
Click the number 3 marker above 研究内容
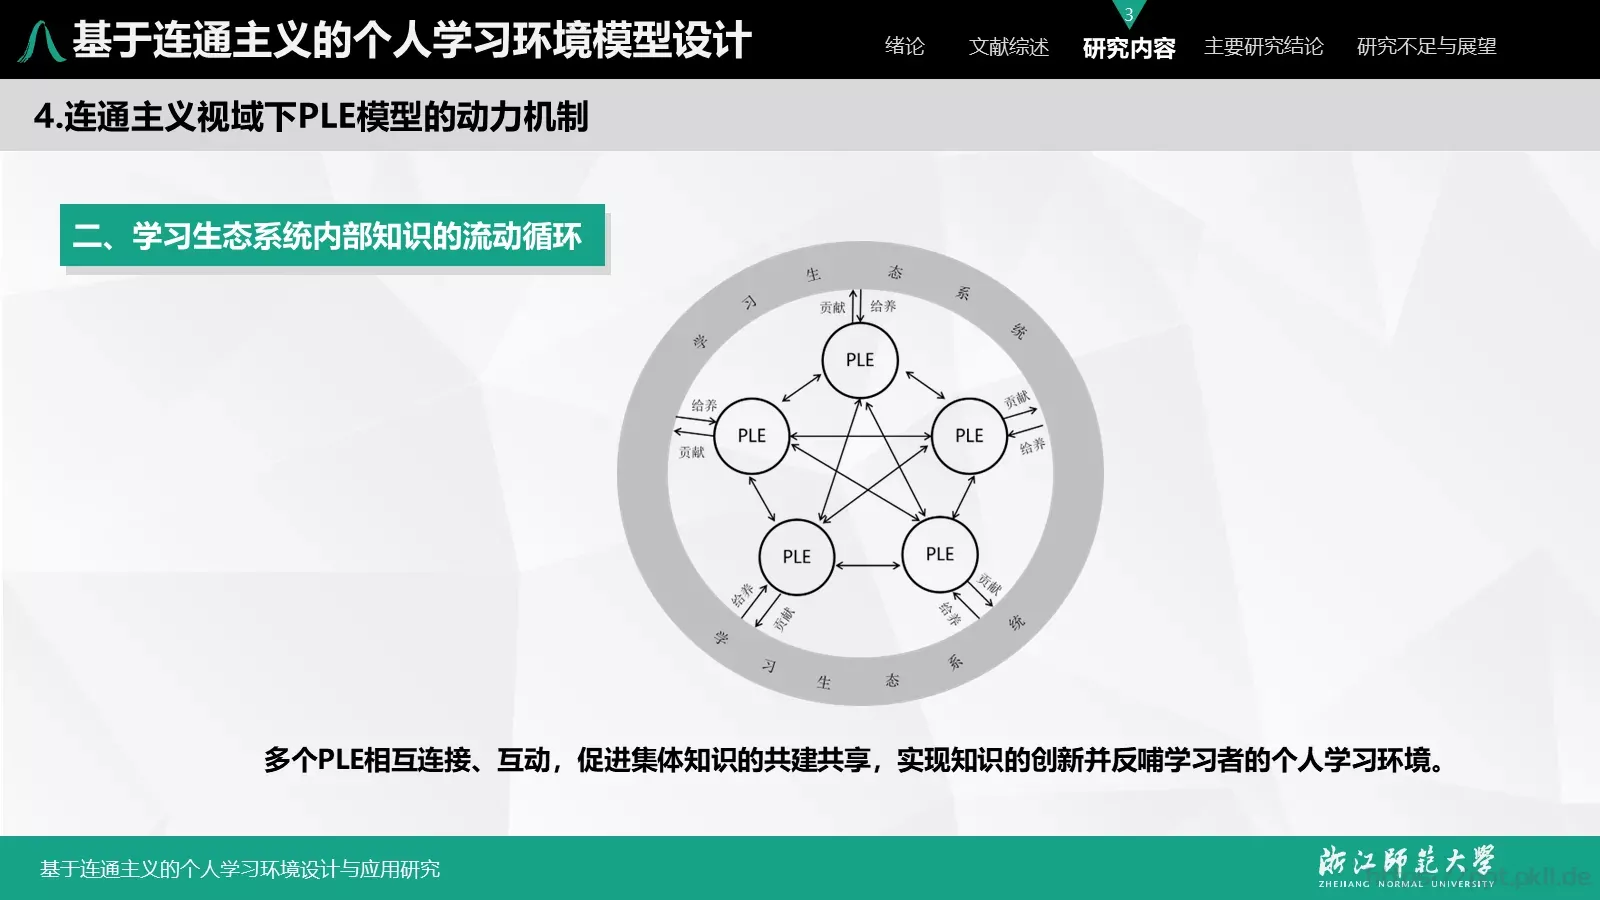(1128, 15)
